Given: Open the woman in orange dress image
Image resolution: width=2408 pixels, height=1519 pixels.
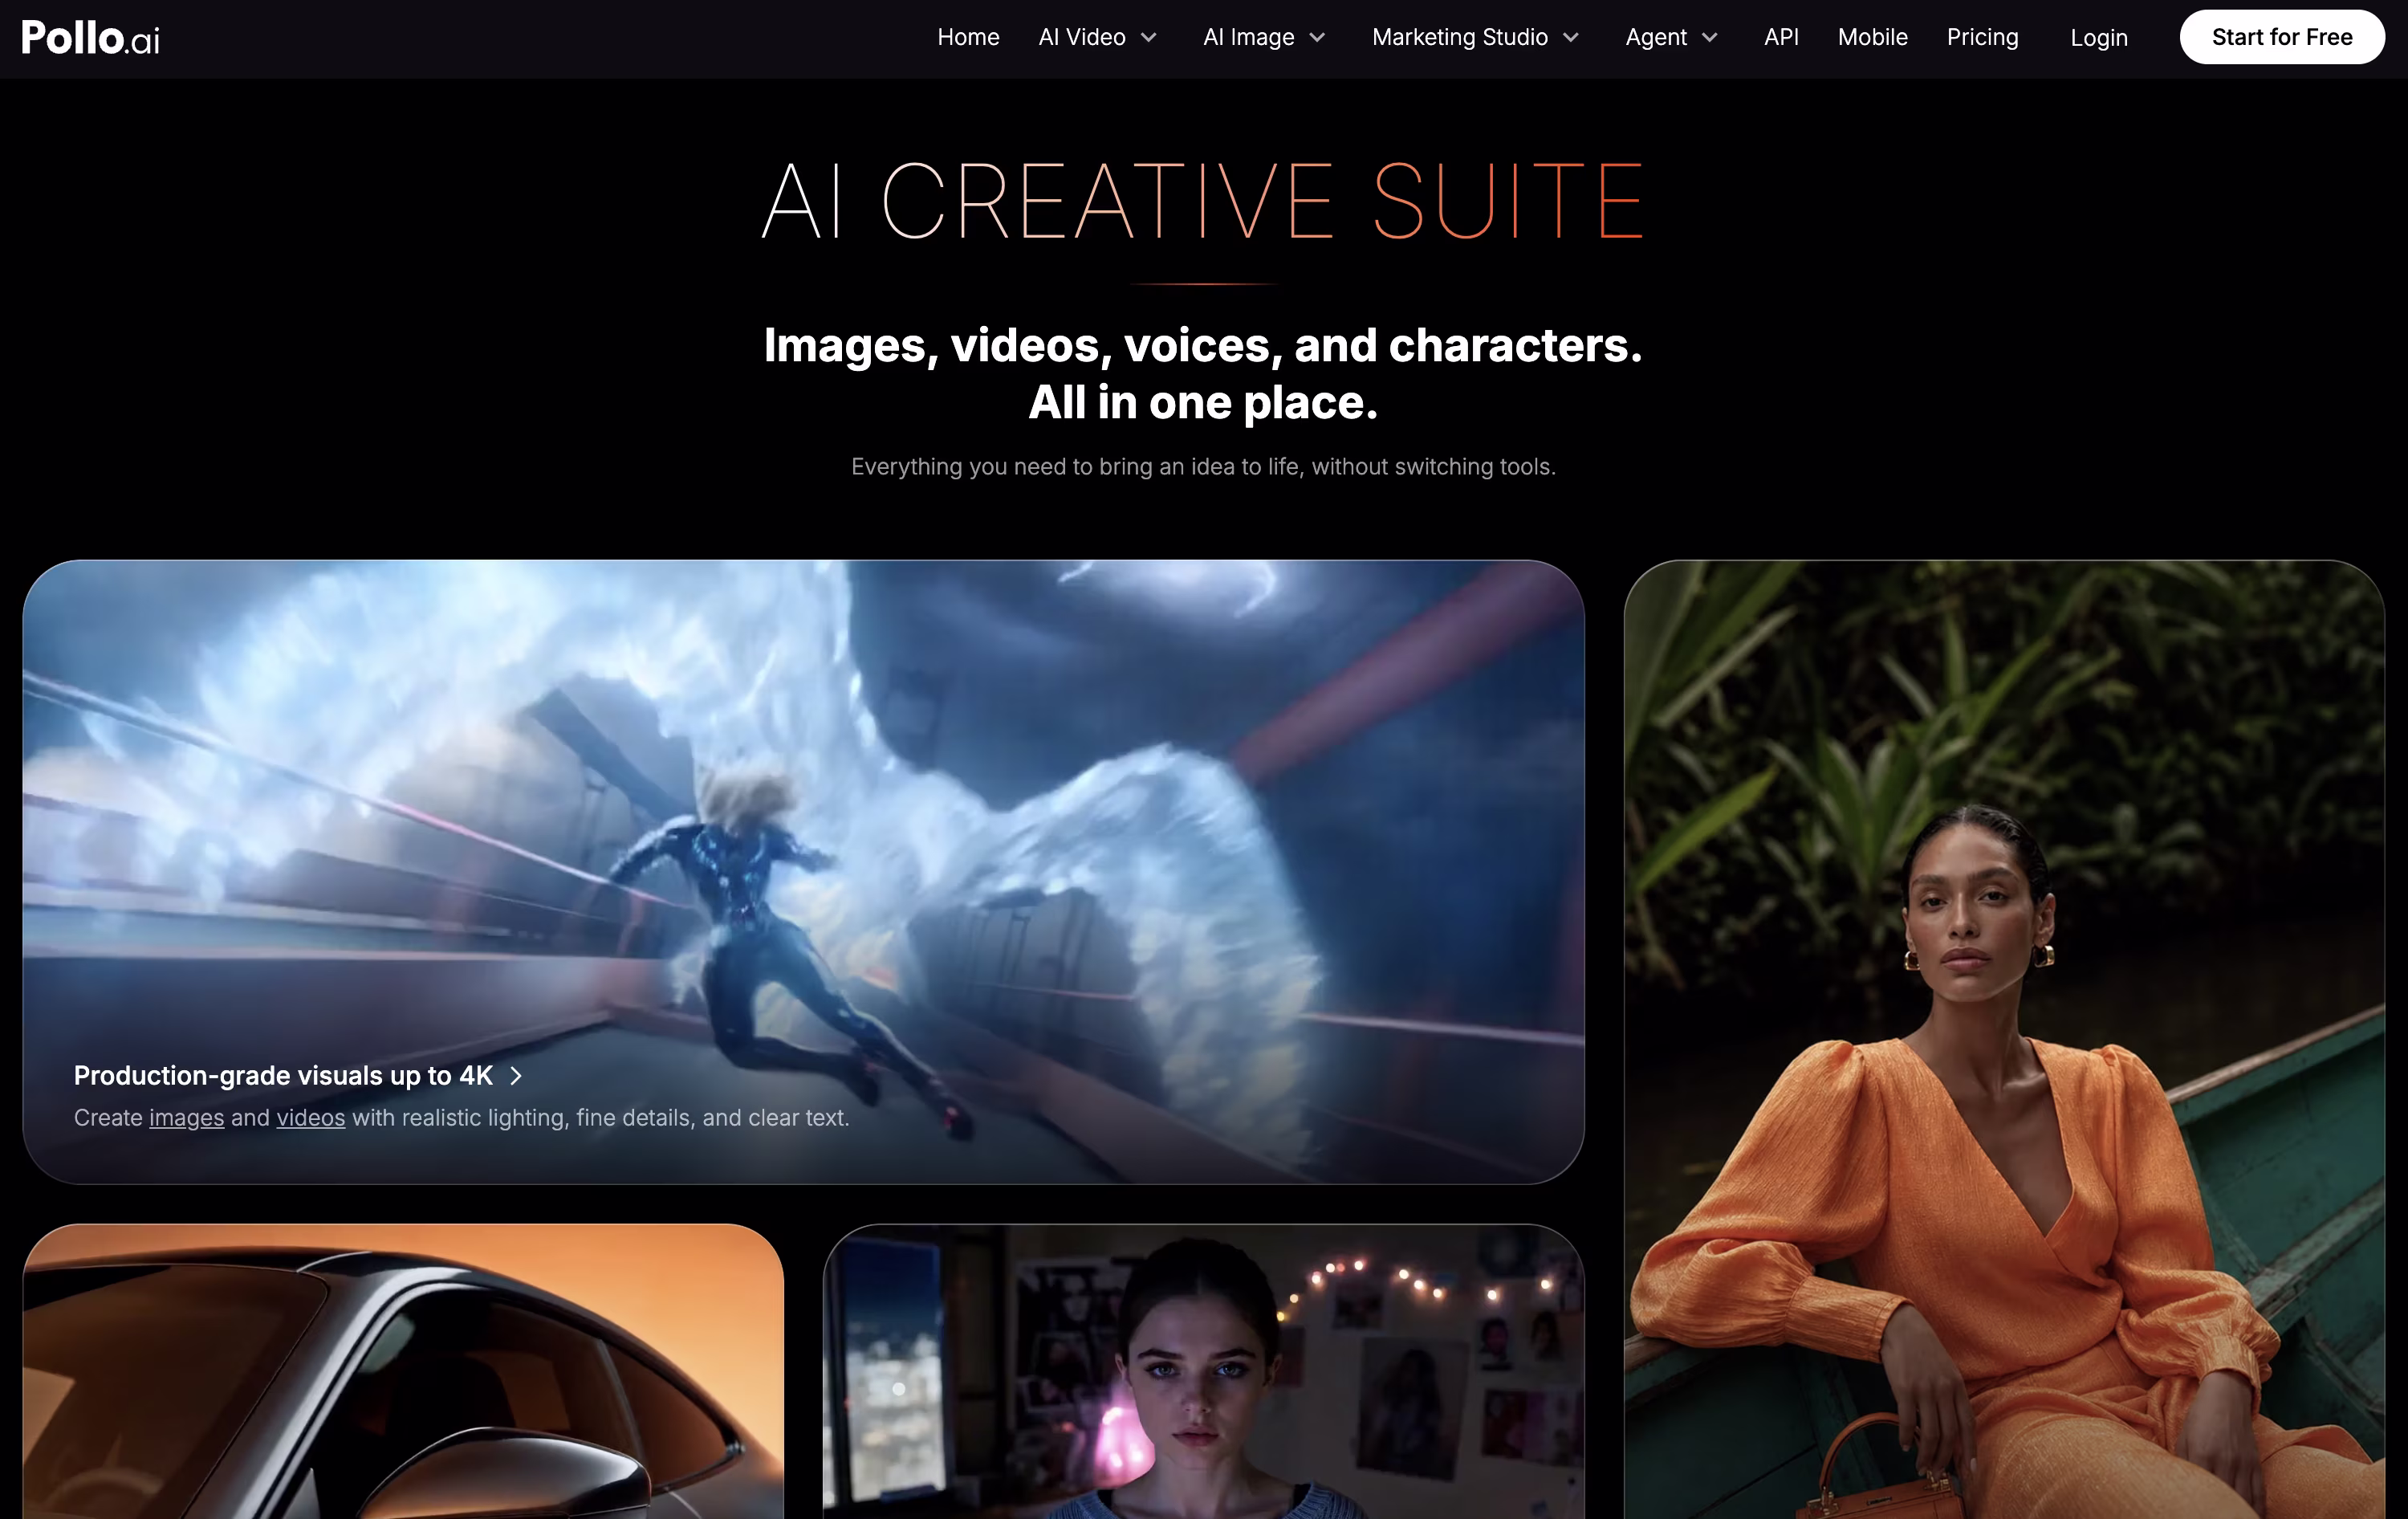Looking at the screenshot, I should pyautogui.click(x=2004, y=1039).
